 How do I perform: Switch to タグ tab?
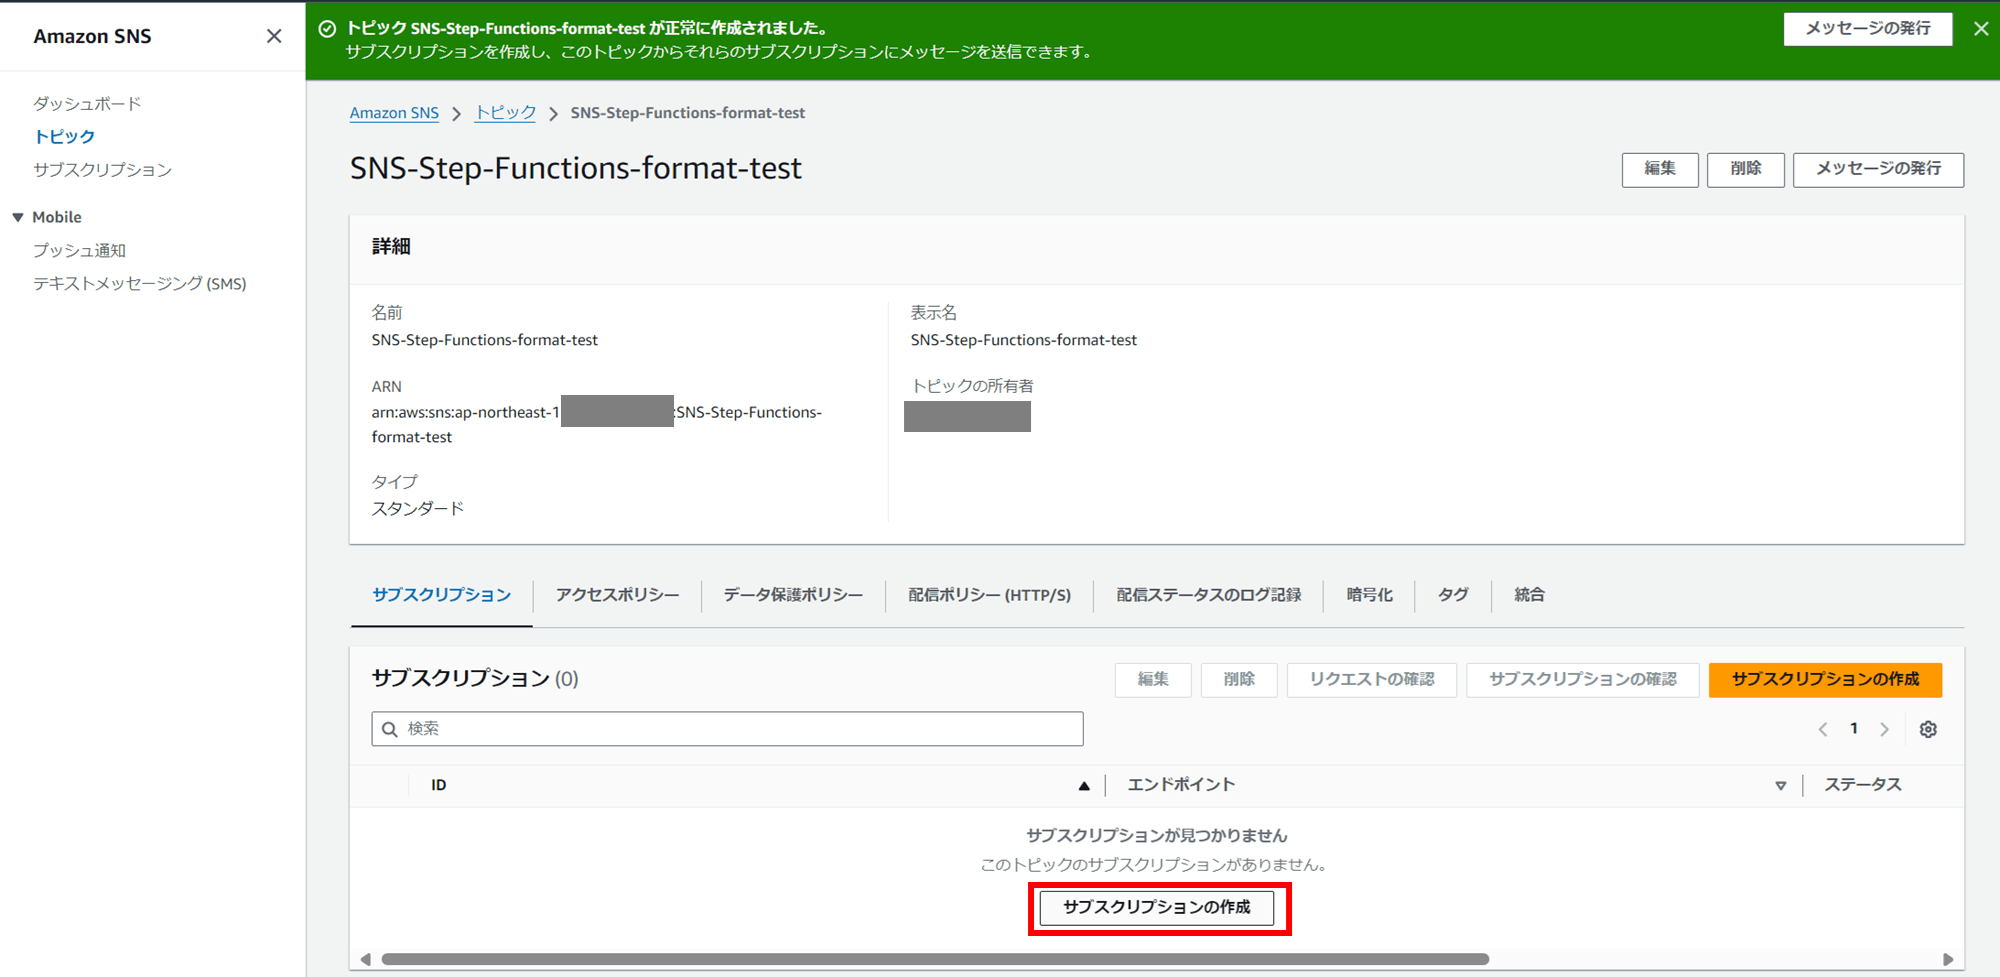1453,595
